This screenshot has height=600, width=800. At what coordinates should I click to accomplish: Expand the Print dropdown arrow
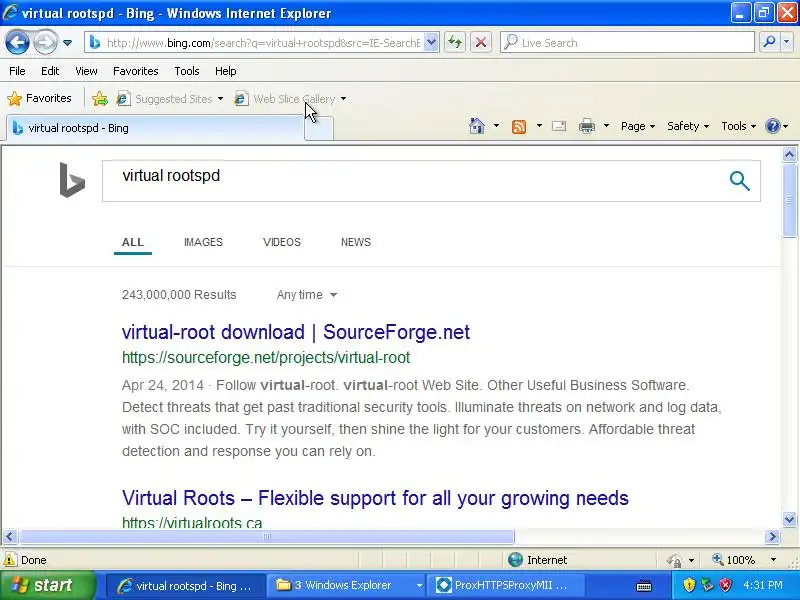click(x=606, y=126)
